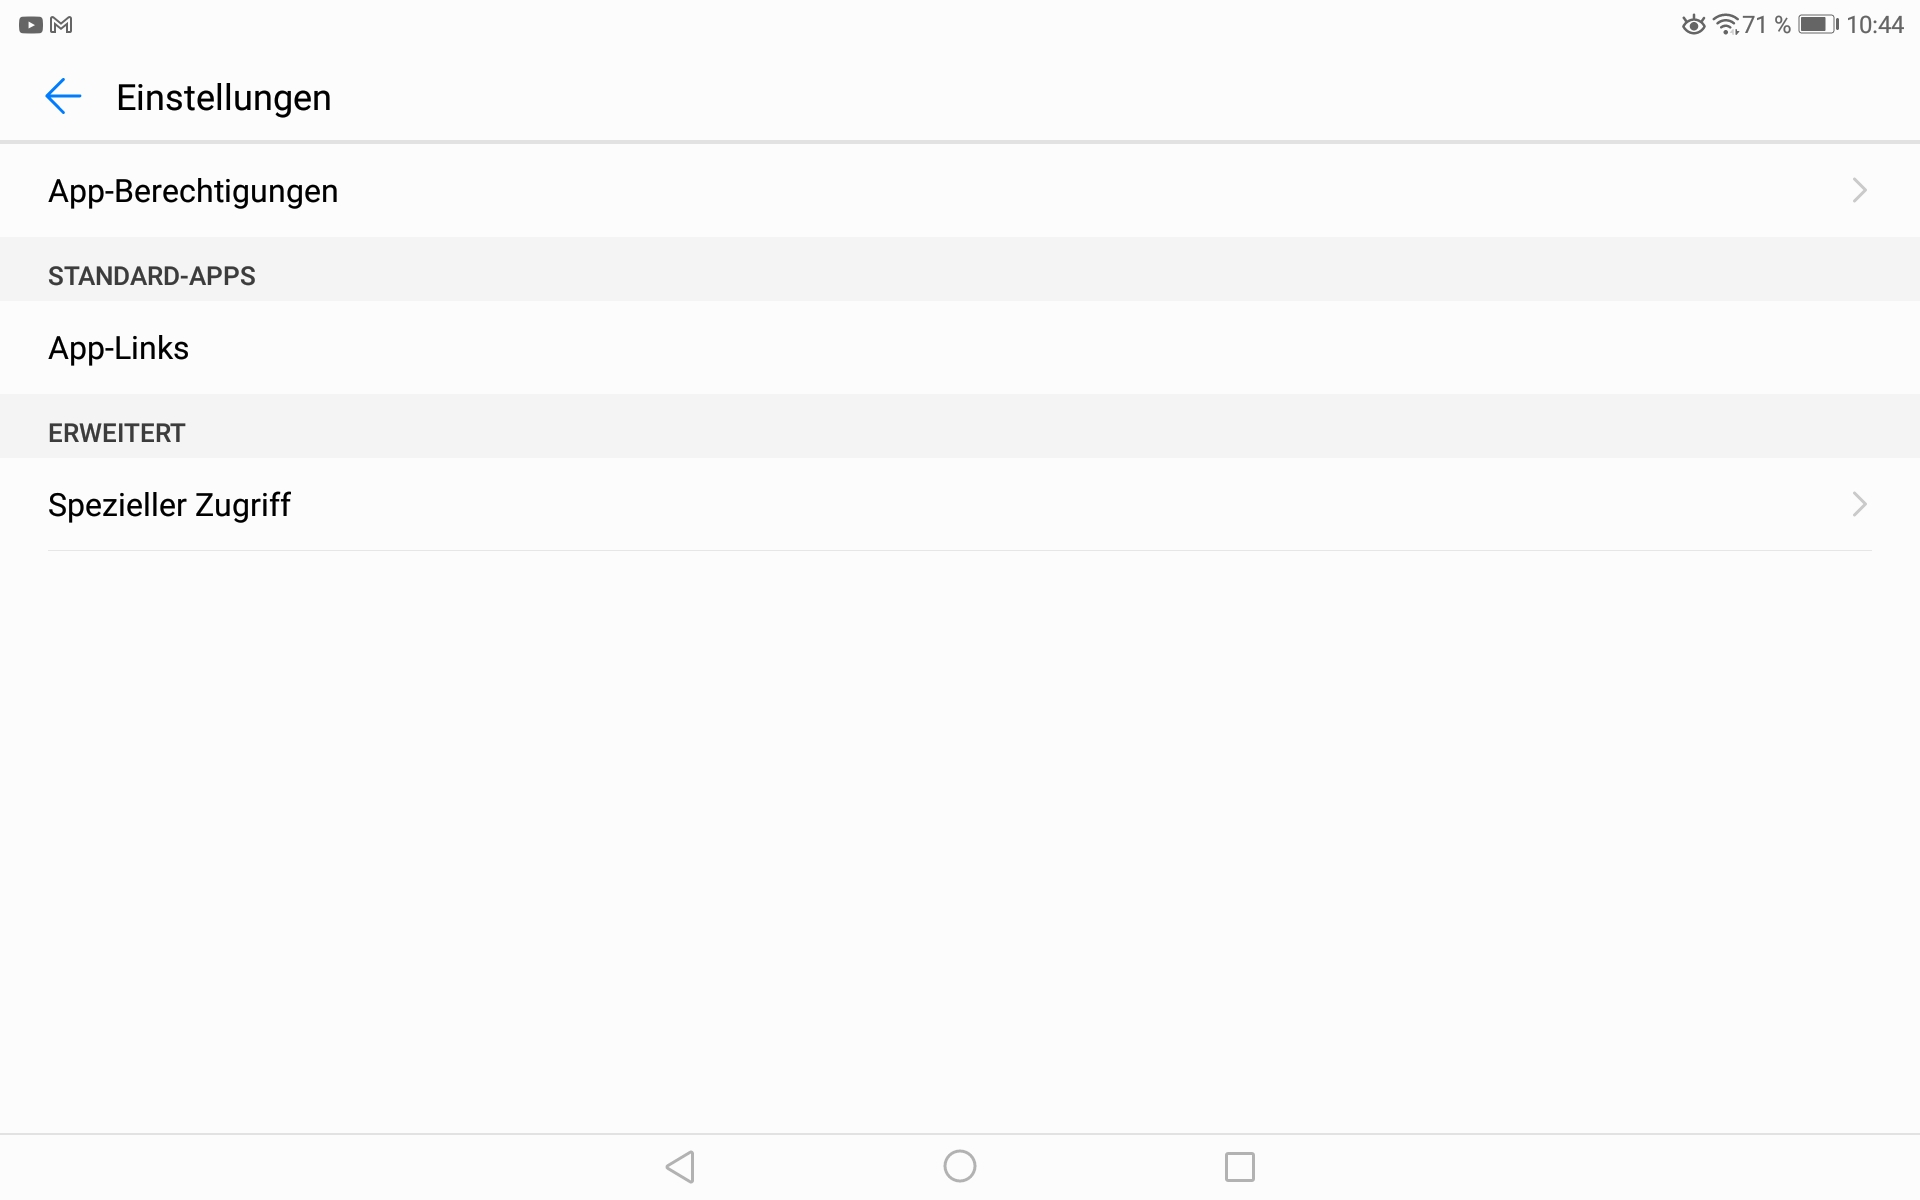This screenshot has height=1200, width=1920.
Task: Tap the square recent apps button
Action: pos(1240,1167)
